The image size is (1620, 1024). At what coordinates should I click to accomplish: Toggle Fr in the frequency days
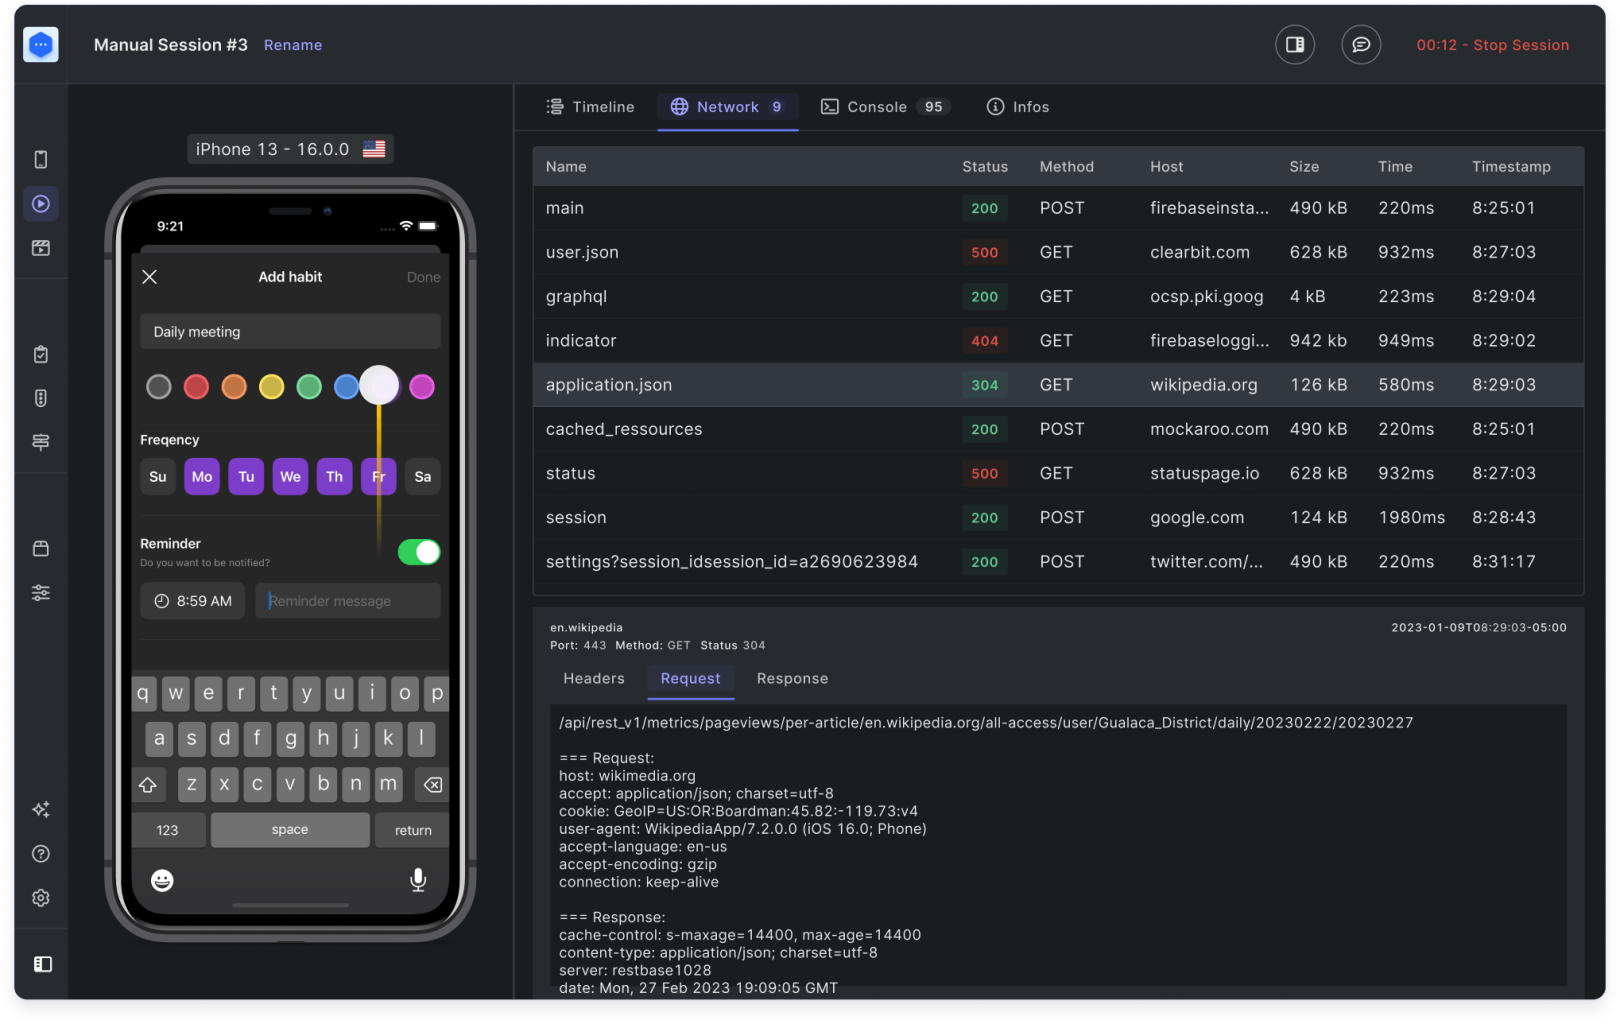pos(378,477)
